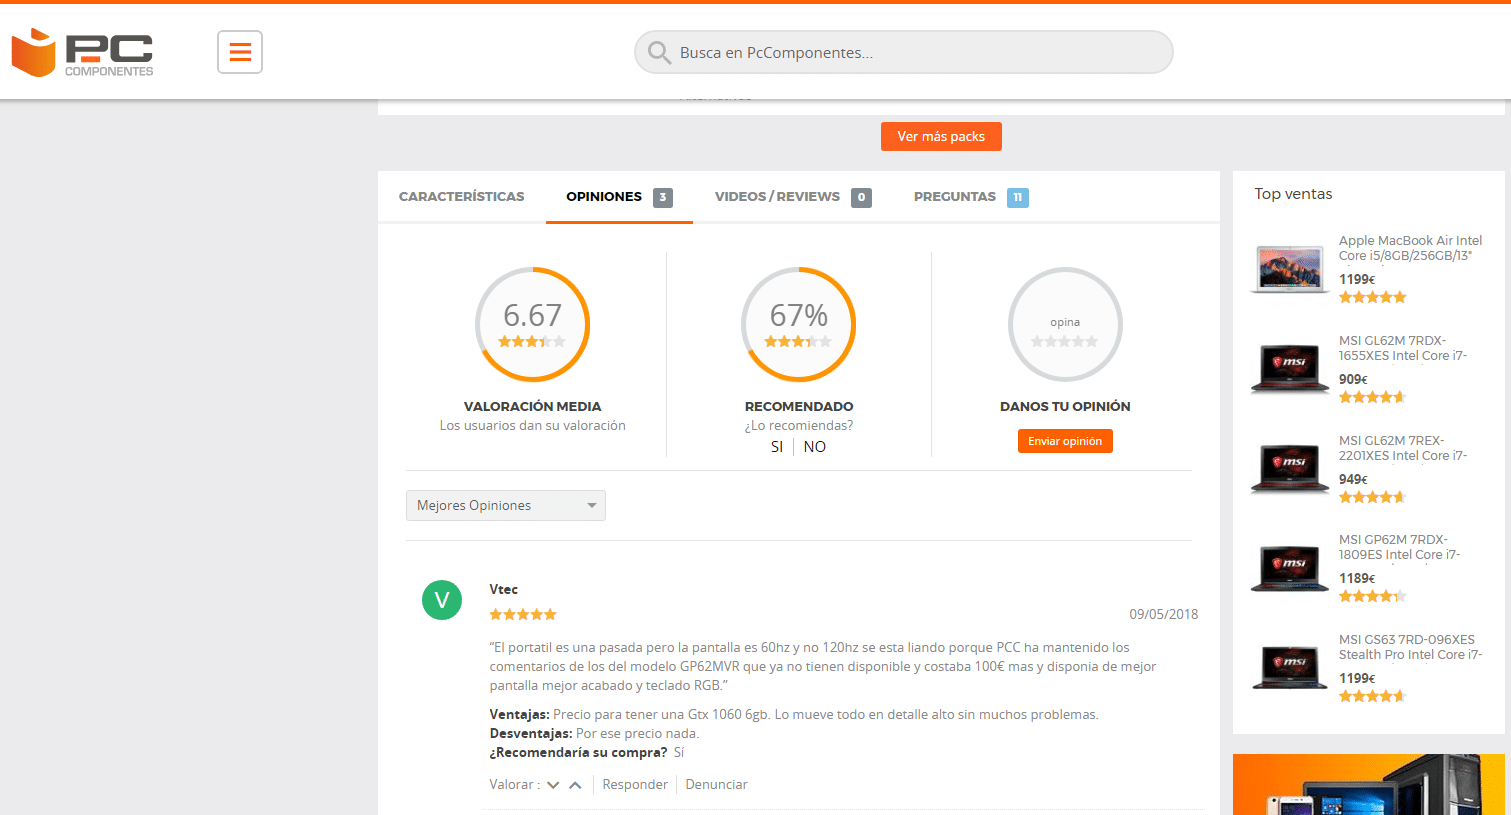Click the opina rating circle stars
This screenshot has width=1511, height=815.
(1065, 341)
